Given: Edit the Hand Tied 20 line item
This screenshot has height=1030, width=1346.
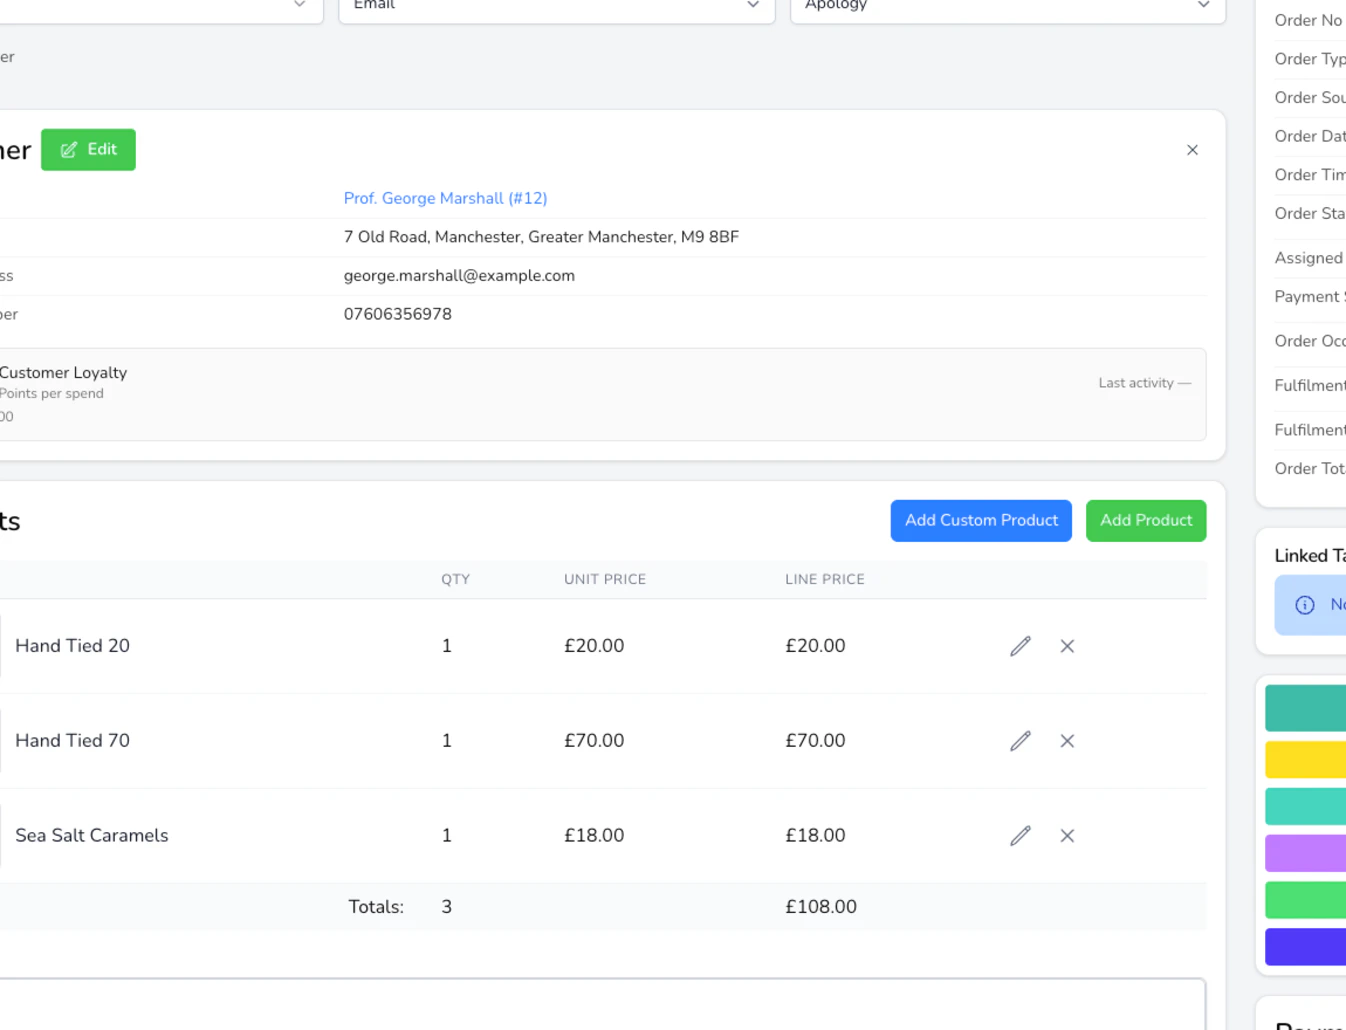Looking at the screenshot, I should (1020, 646).
